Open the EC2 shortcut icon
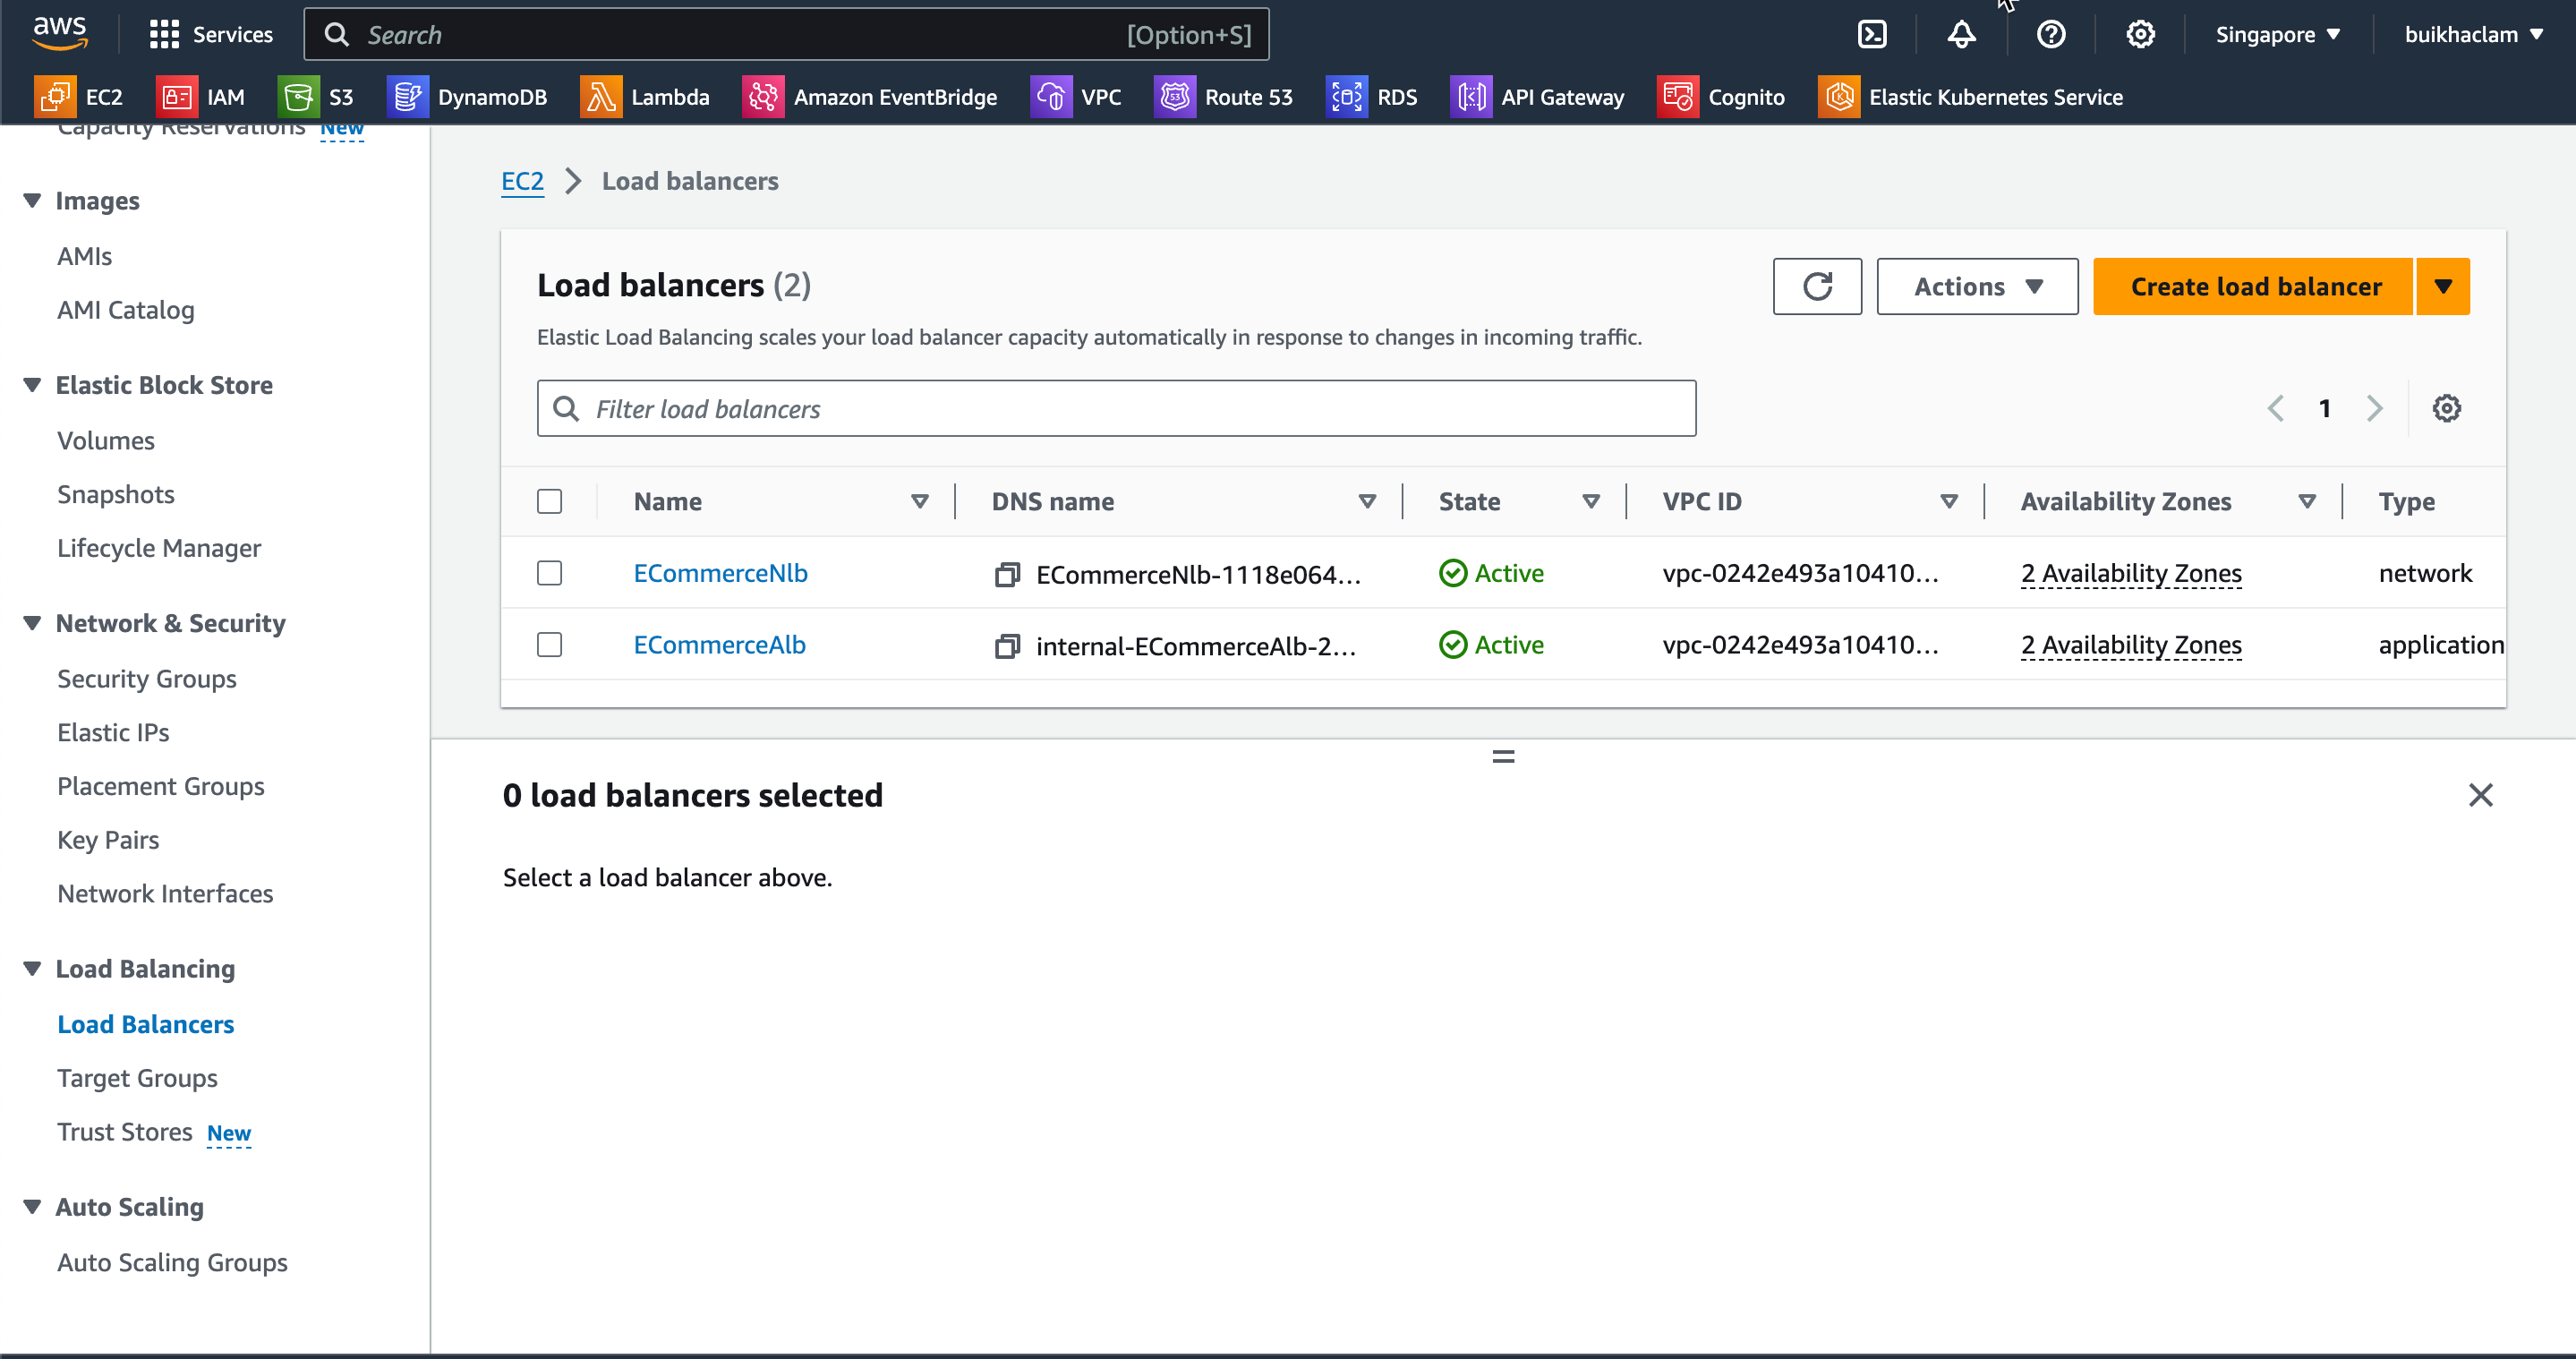Image resolution: width=2576 pixels, height=1359 pixels. coord(55,97)
